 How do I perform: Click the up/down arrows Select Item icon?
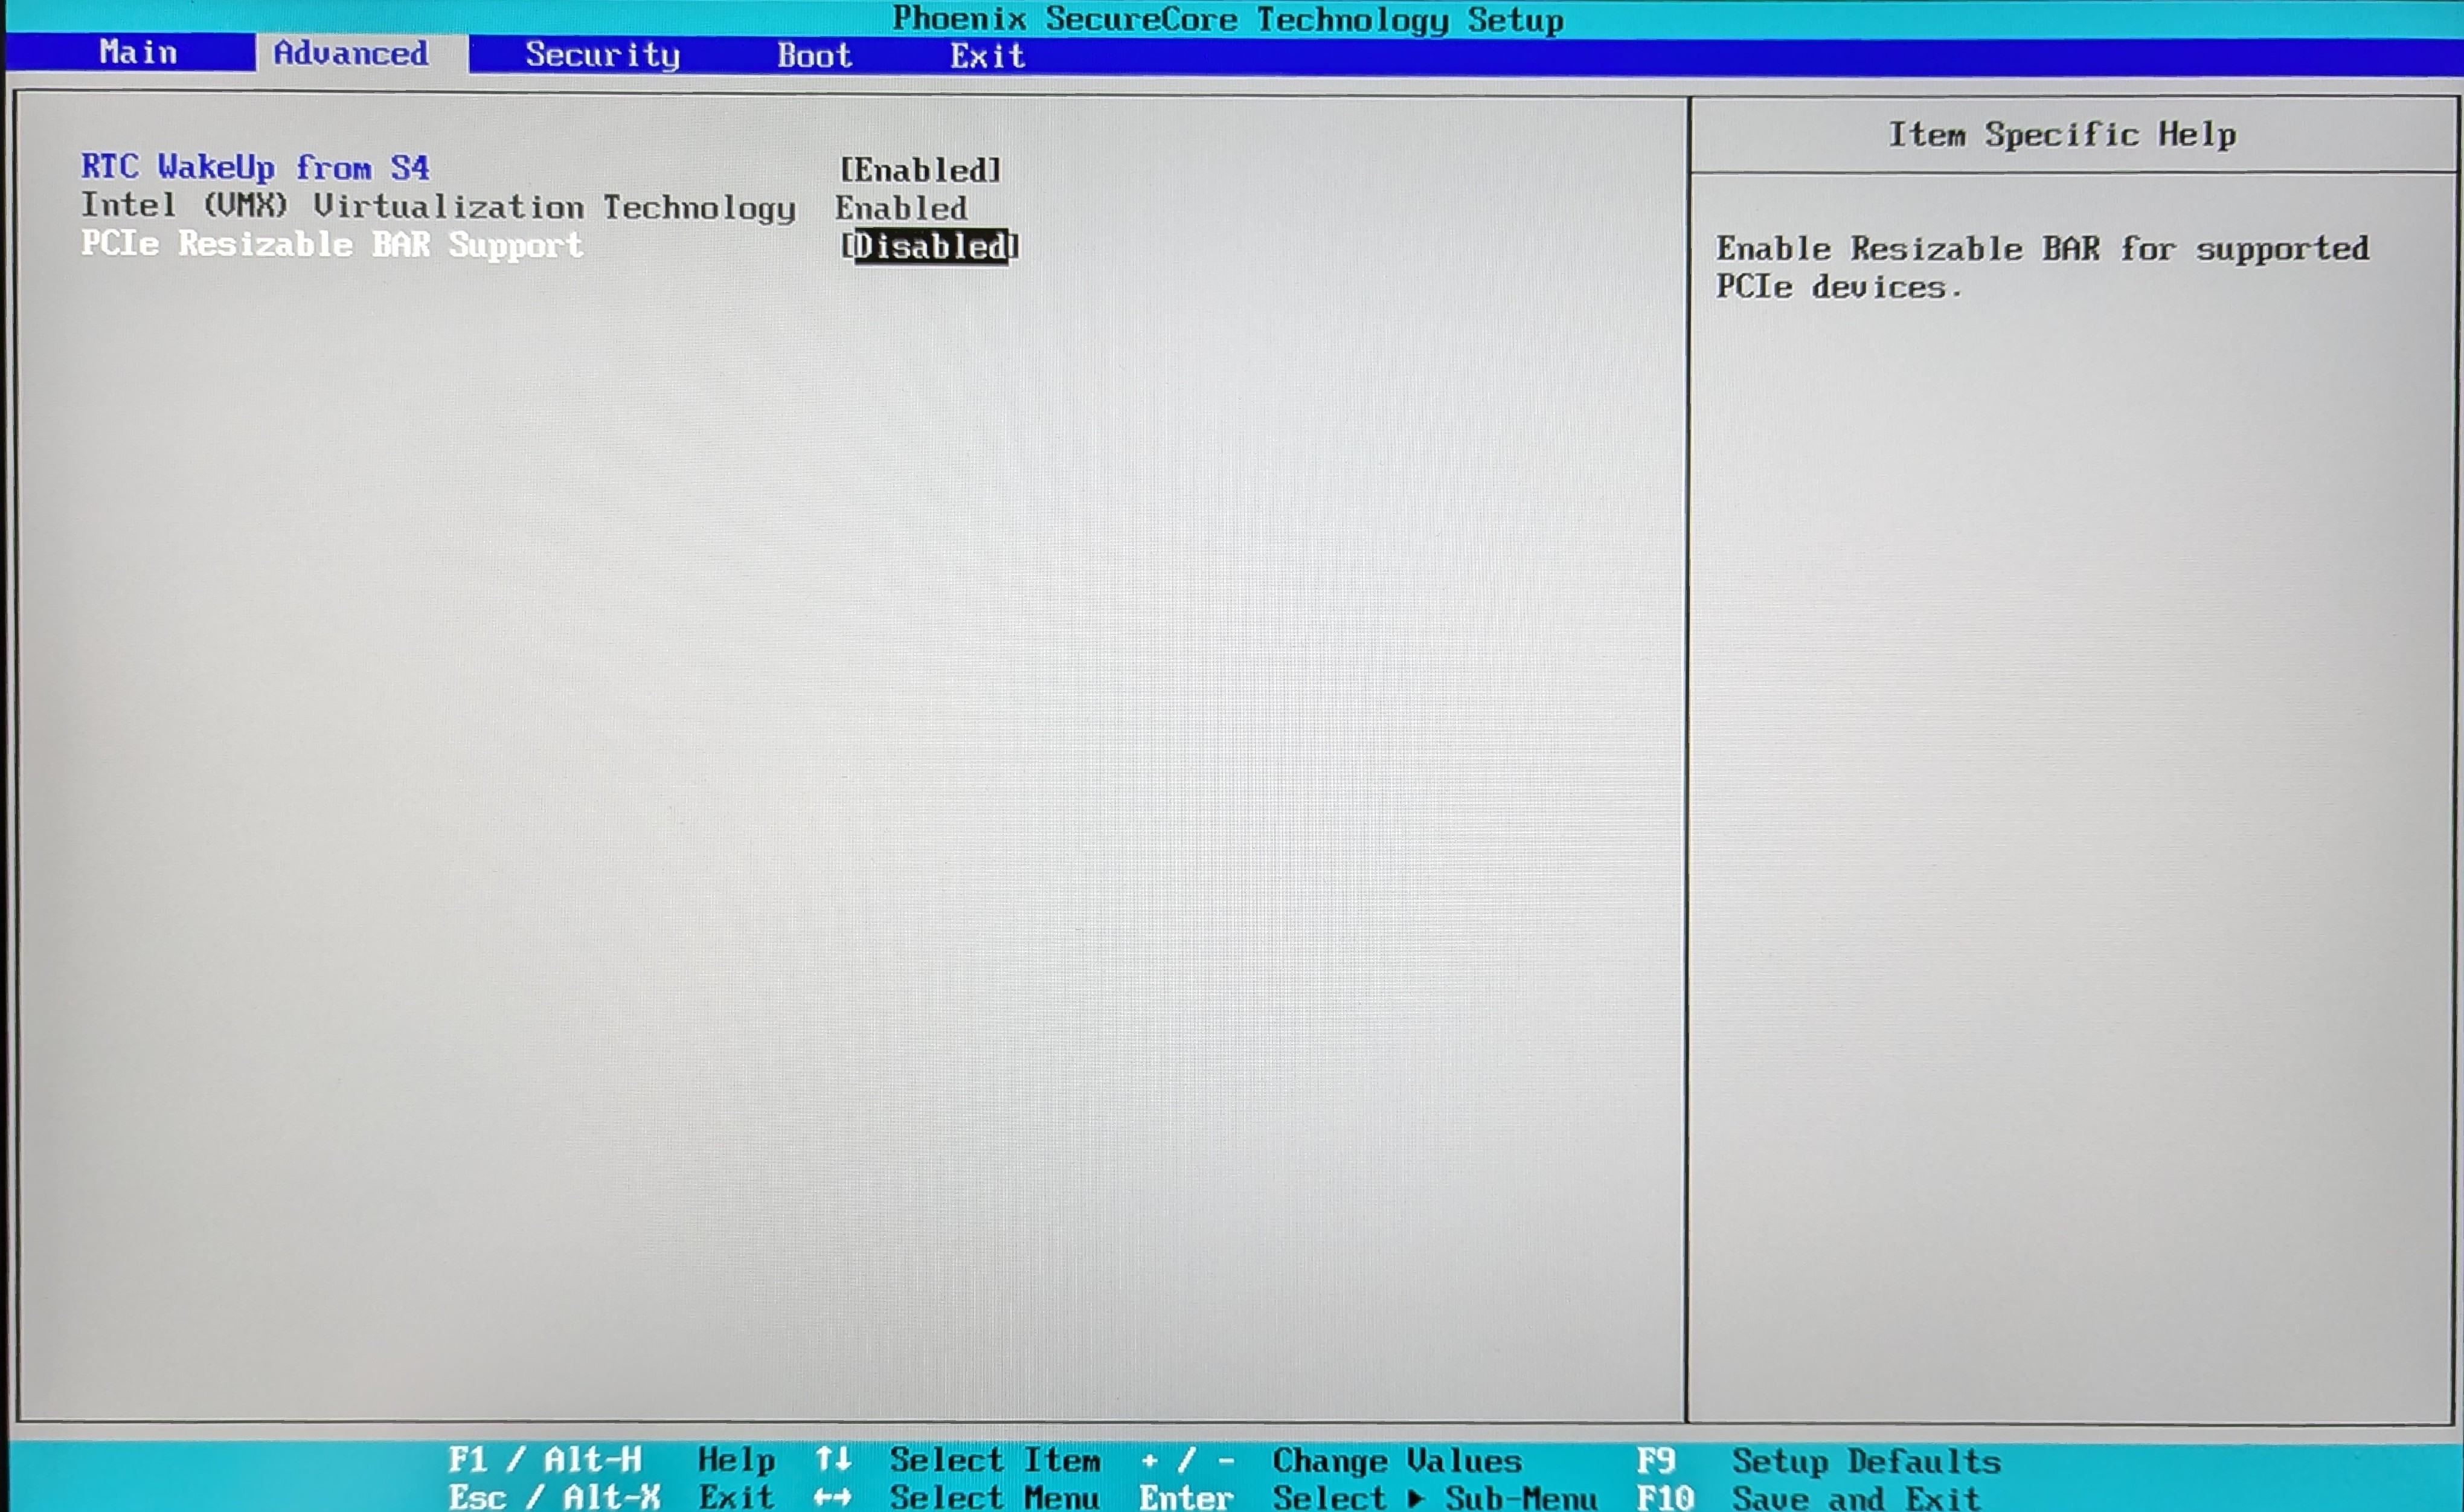coord(832,1460)
